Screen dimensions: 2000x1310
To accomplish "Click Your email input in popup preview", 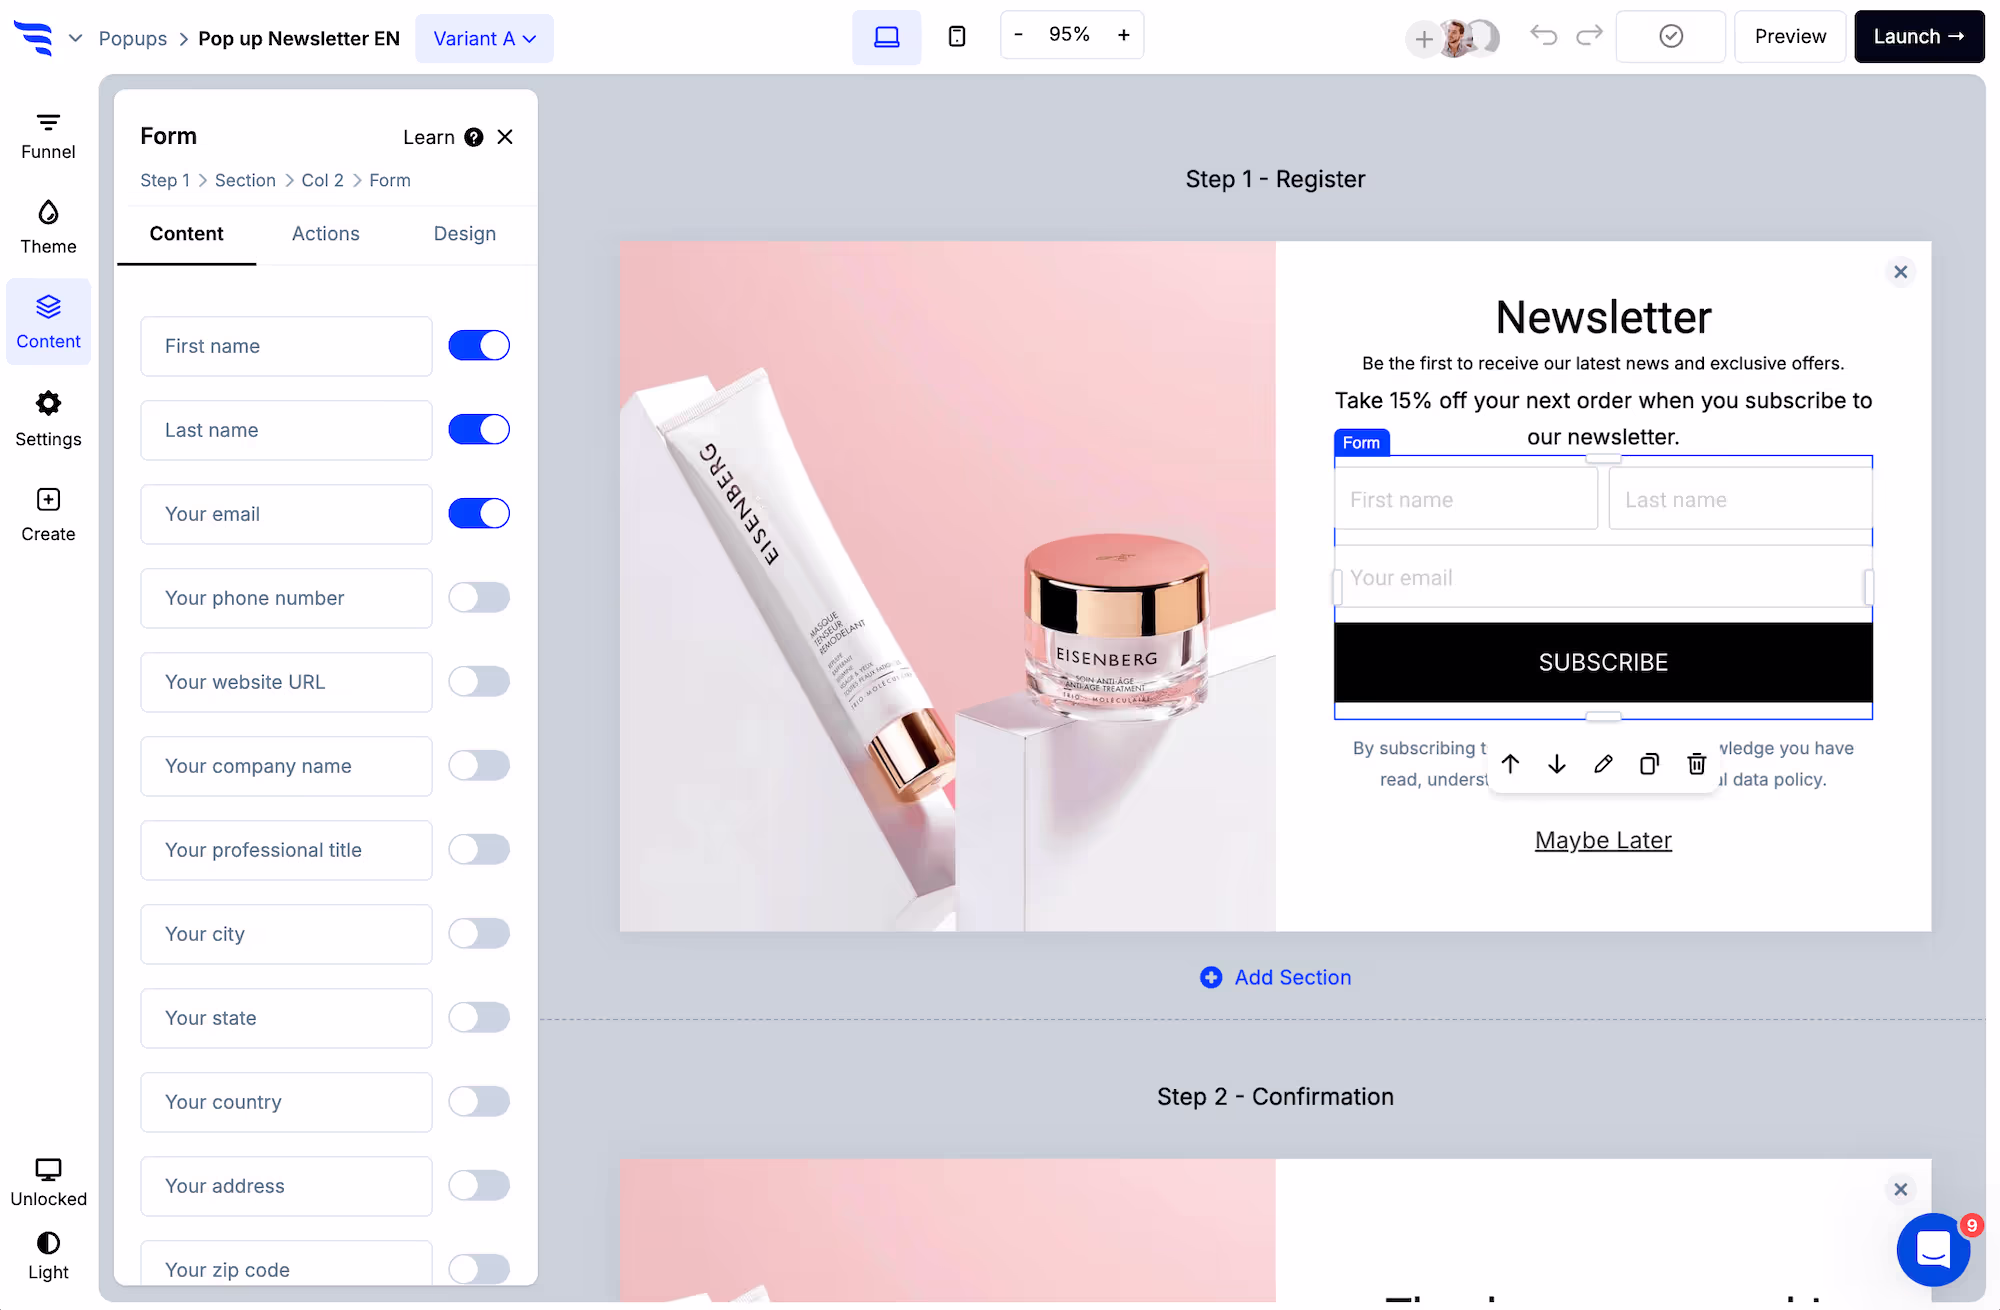I will pos(1603,578).
